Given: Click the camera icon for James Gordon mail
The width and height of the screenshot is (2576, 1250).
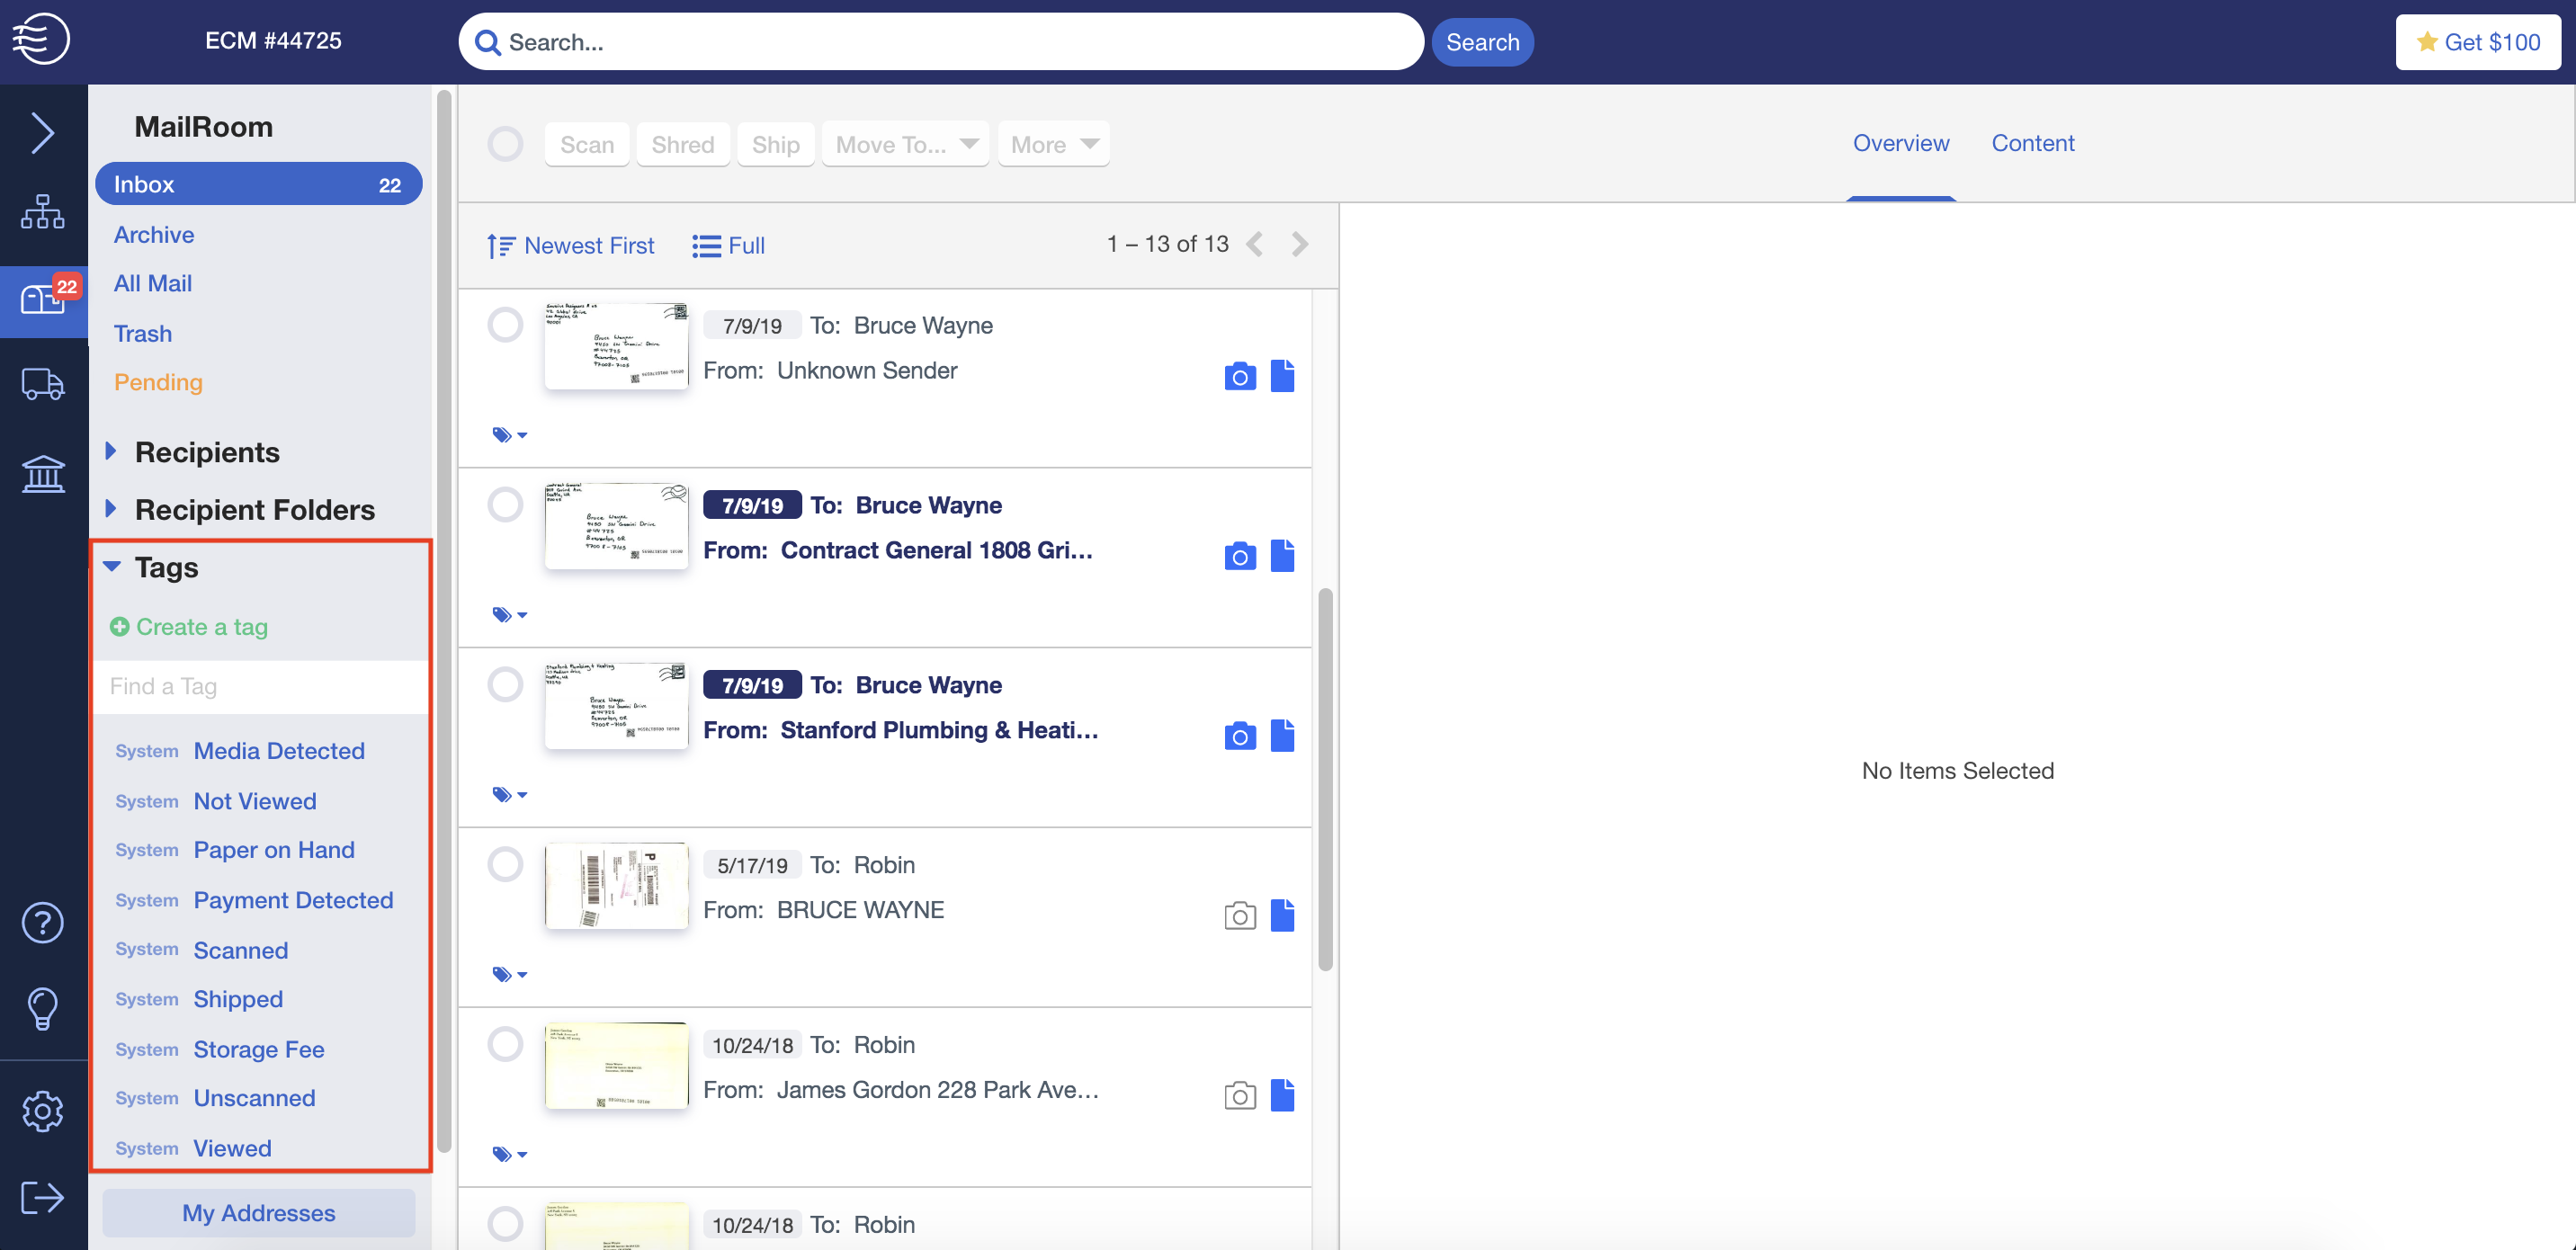Looking at the screenshot, I should tap(1240, 1096).
